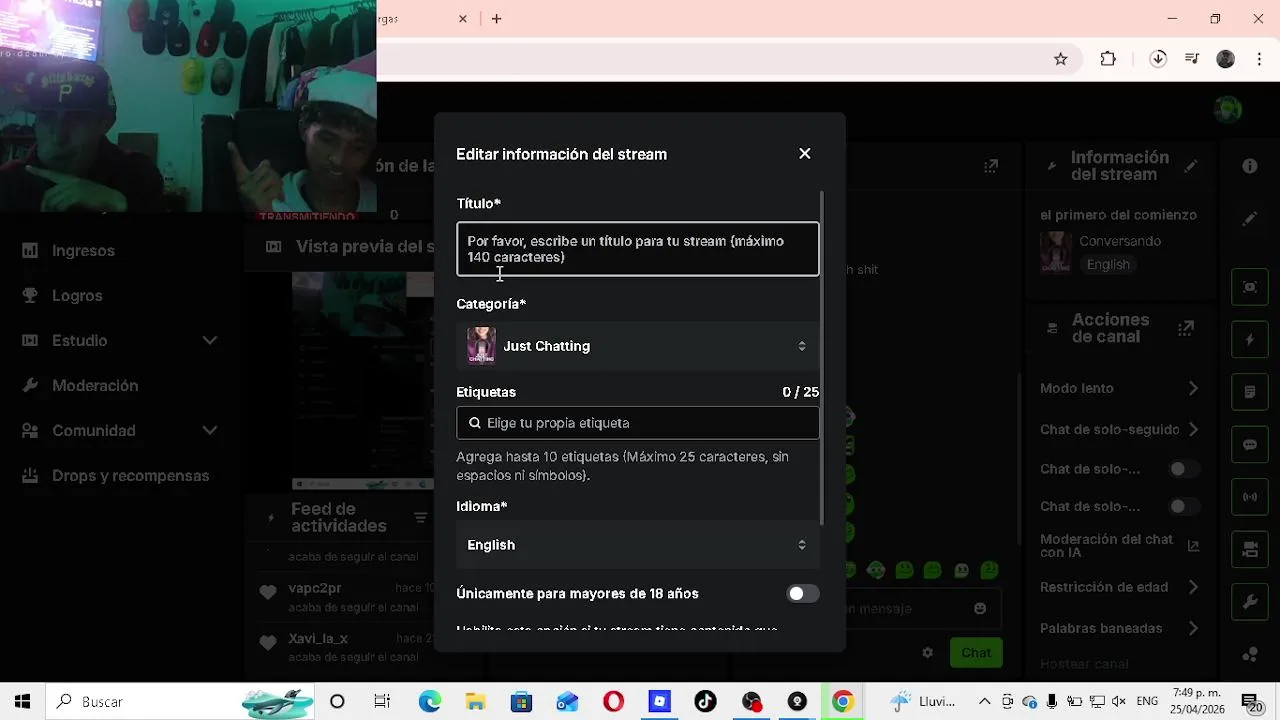
Task: Open the Conversando category link
Action: [x=1120, y=241]
